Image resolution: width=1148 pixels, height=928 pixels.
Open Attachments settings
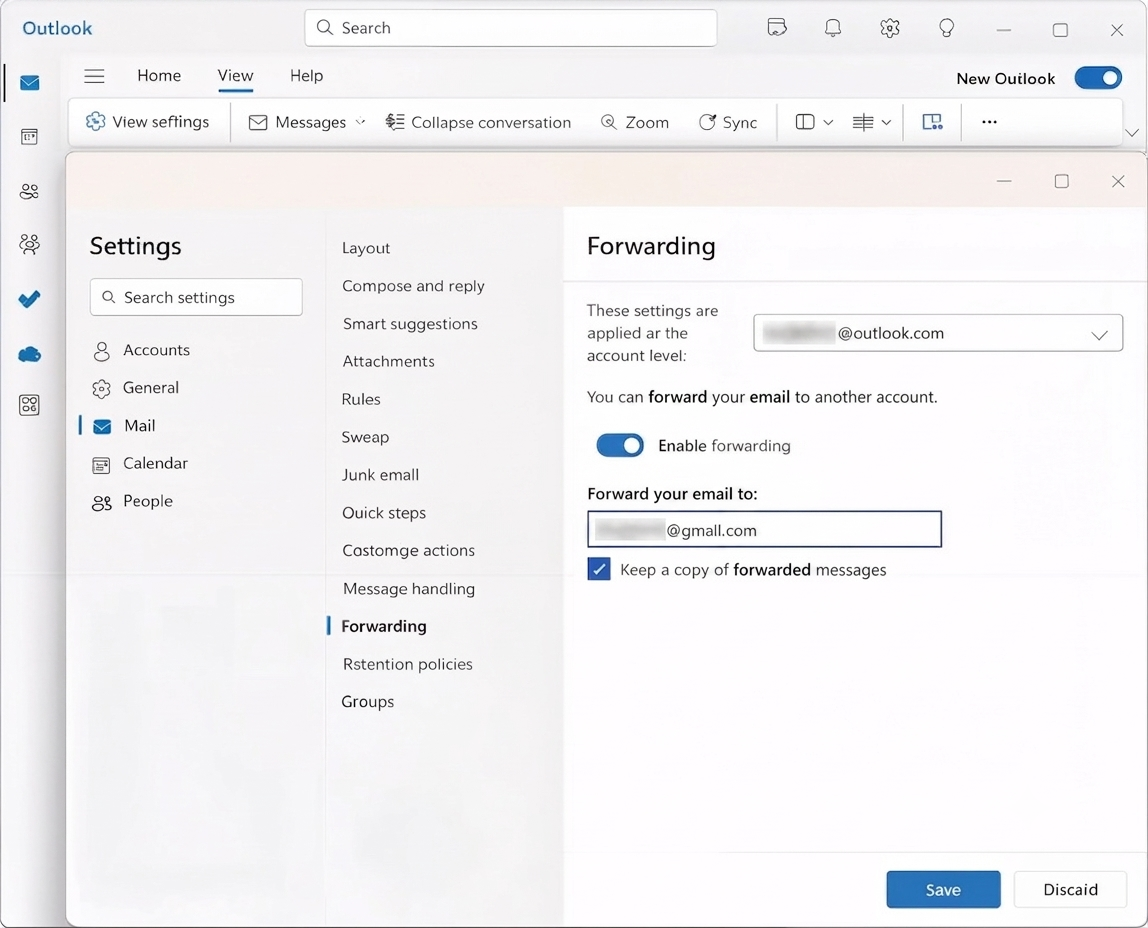click(x=389, y=362)
